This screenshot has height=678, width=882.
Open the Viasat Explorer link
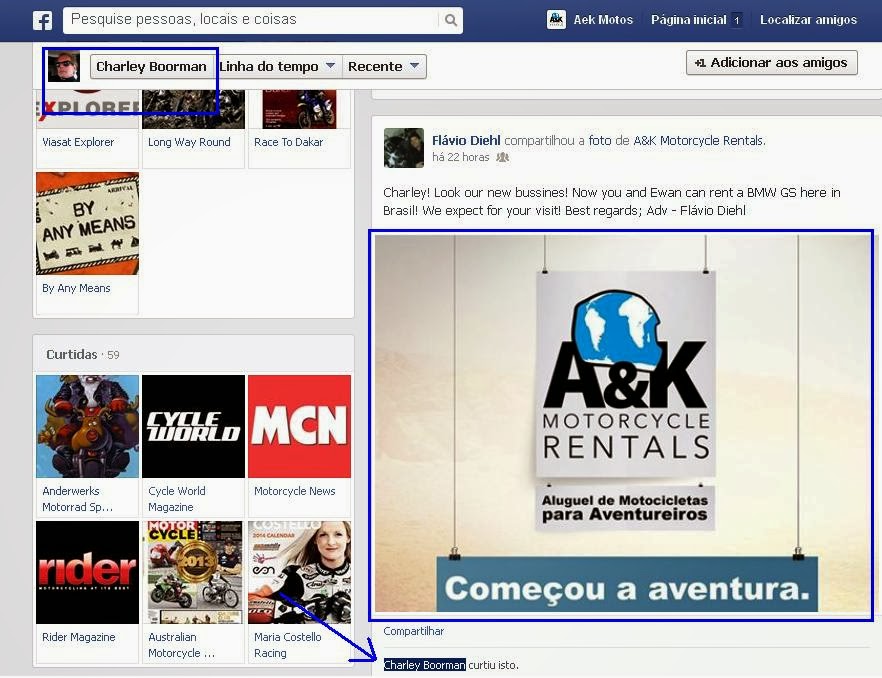[78, 142]
